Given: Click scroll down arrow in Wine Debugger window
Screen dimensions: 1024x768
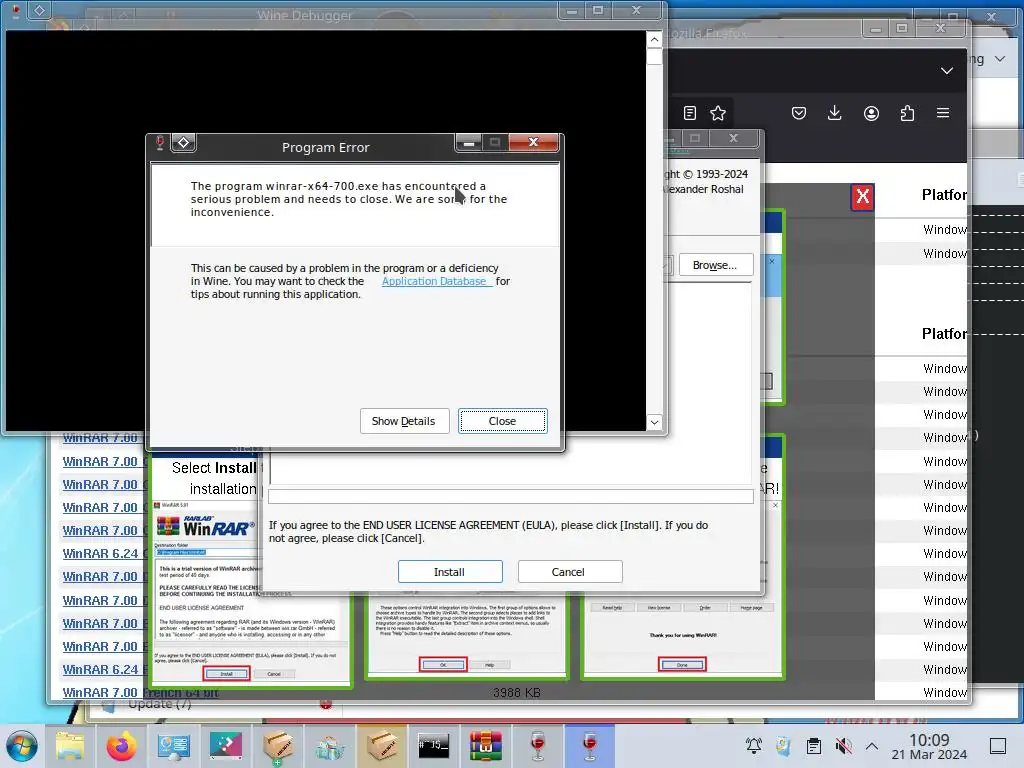Looking at the screenshot, I should [654, 422].
